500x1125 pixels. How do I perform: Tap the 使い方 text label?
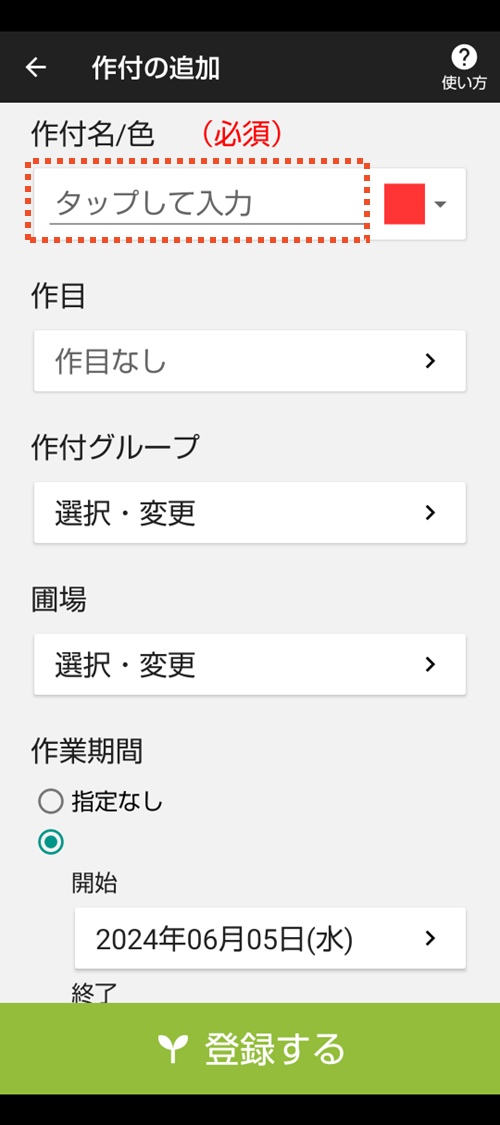pyautogui.click(x=464, y=83)
